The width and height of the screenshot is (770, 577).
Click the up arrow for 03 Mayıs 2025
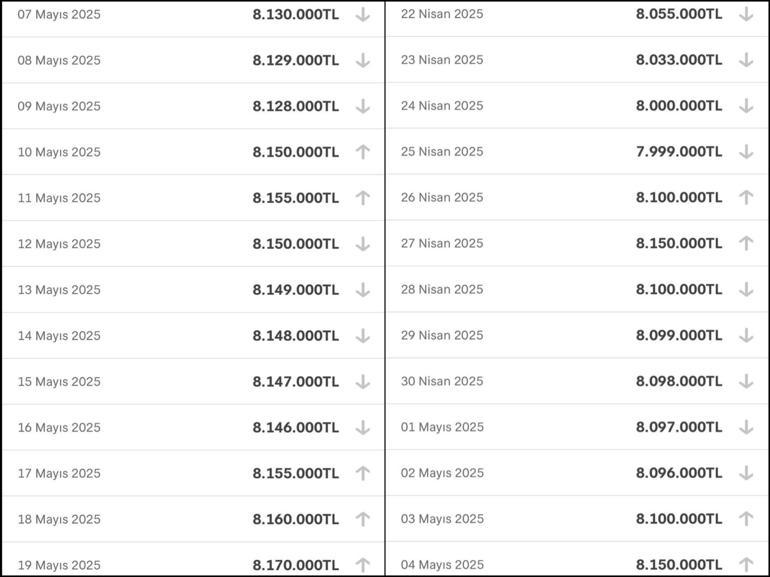[746, 519]
